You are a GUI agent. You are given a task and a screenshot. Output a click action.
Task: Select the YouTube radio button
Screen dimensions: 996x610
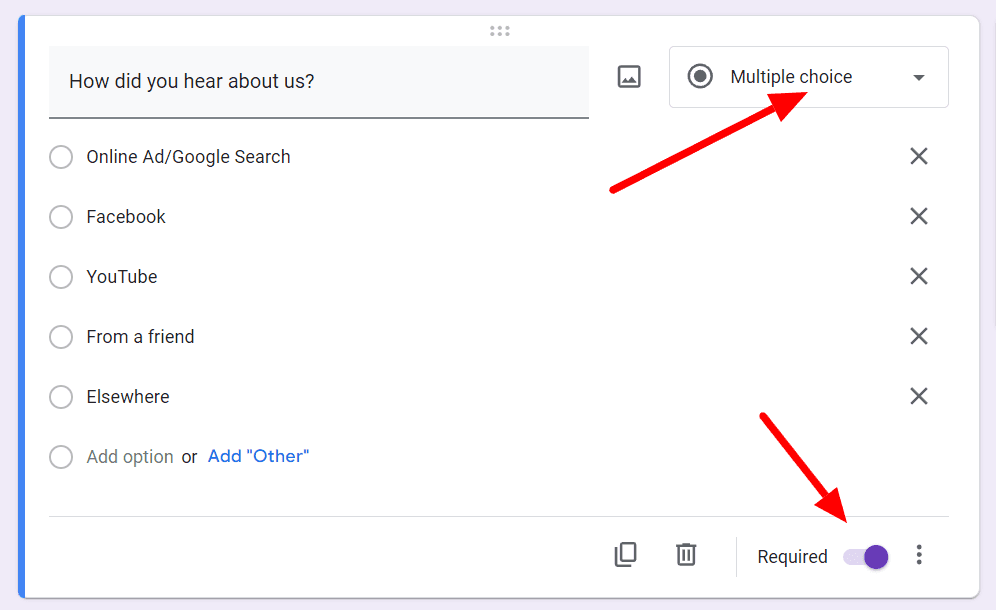coord(61,277)
